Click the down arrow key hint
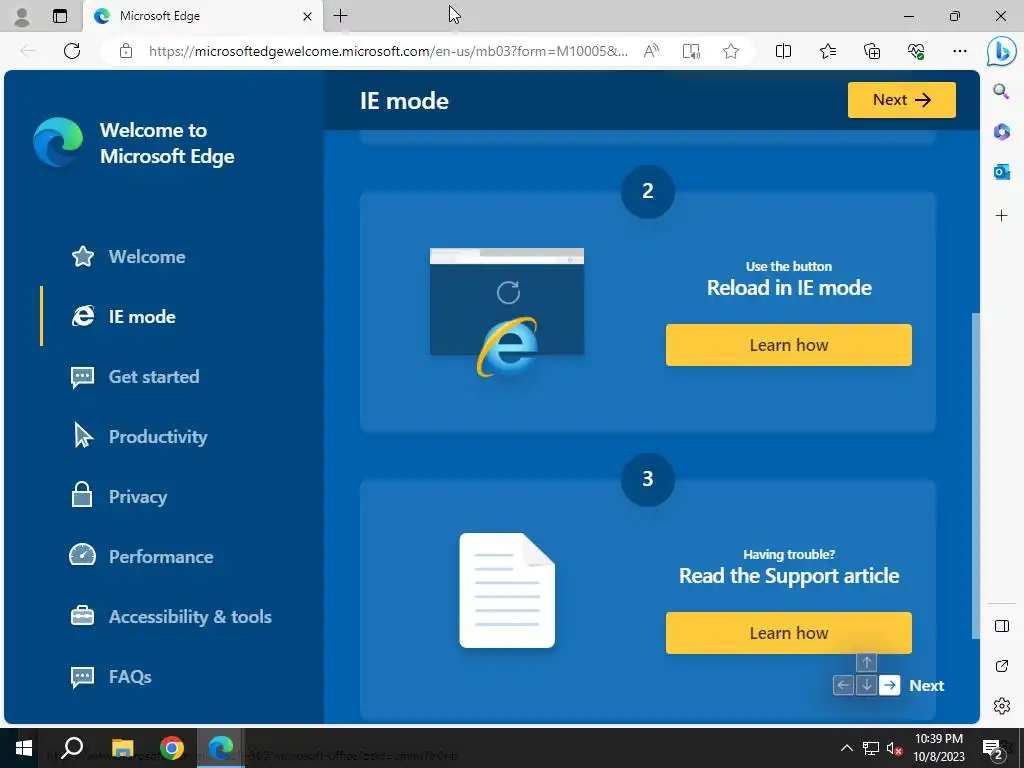Image resolution: width=1024 pixels, height=768 pixels. click(x=866, y=685)
